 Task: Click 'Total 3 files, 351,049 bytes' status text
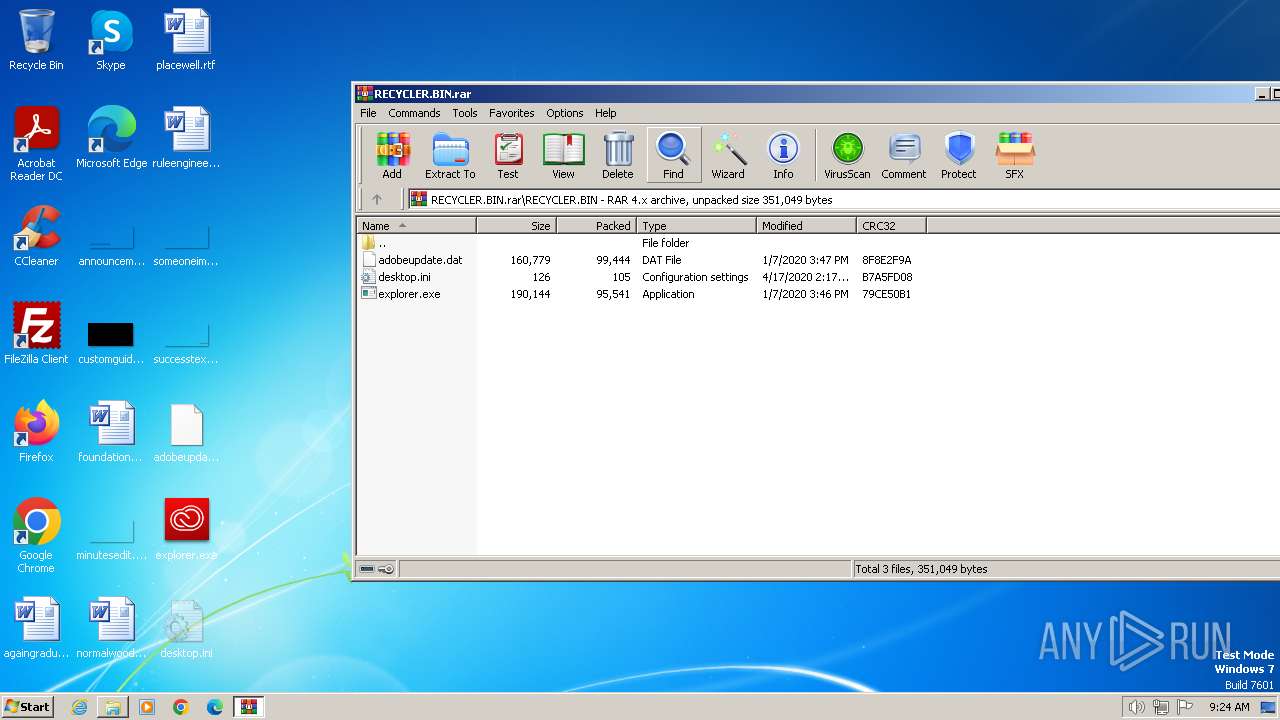click(x=921, y=569)
